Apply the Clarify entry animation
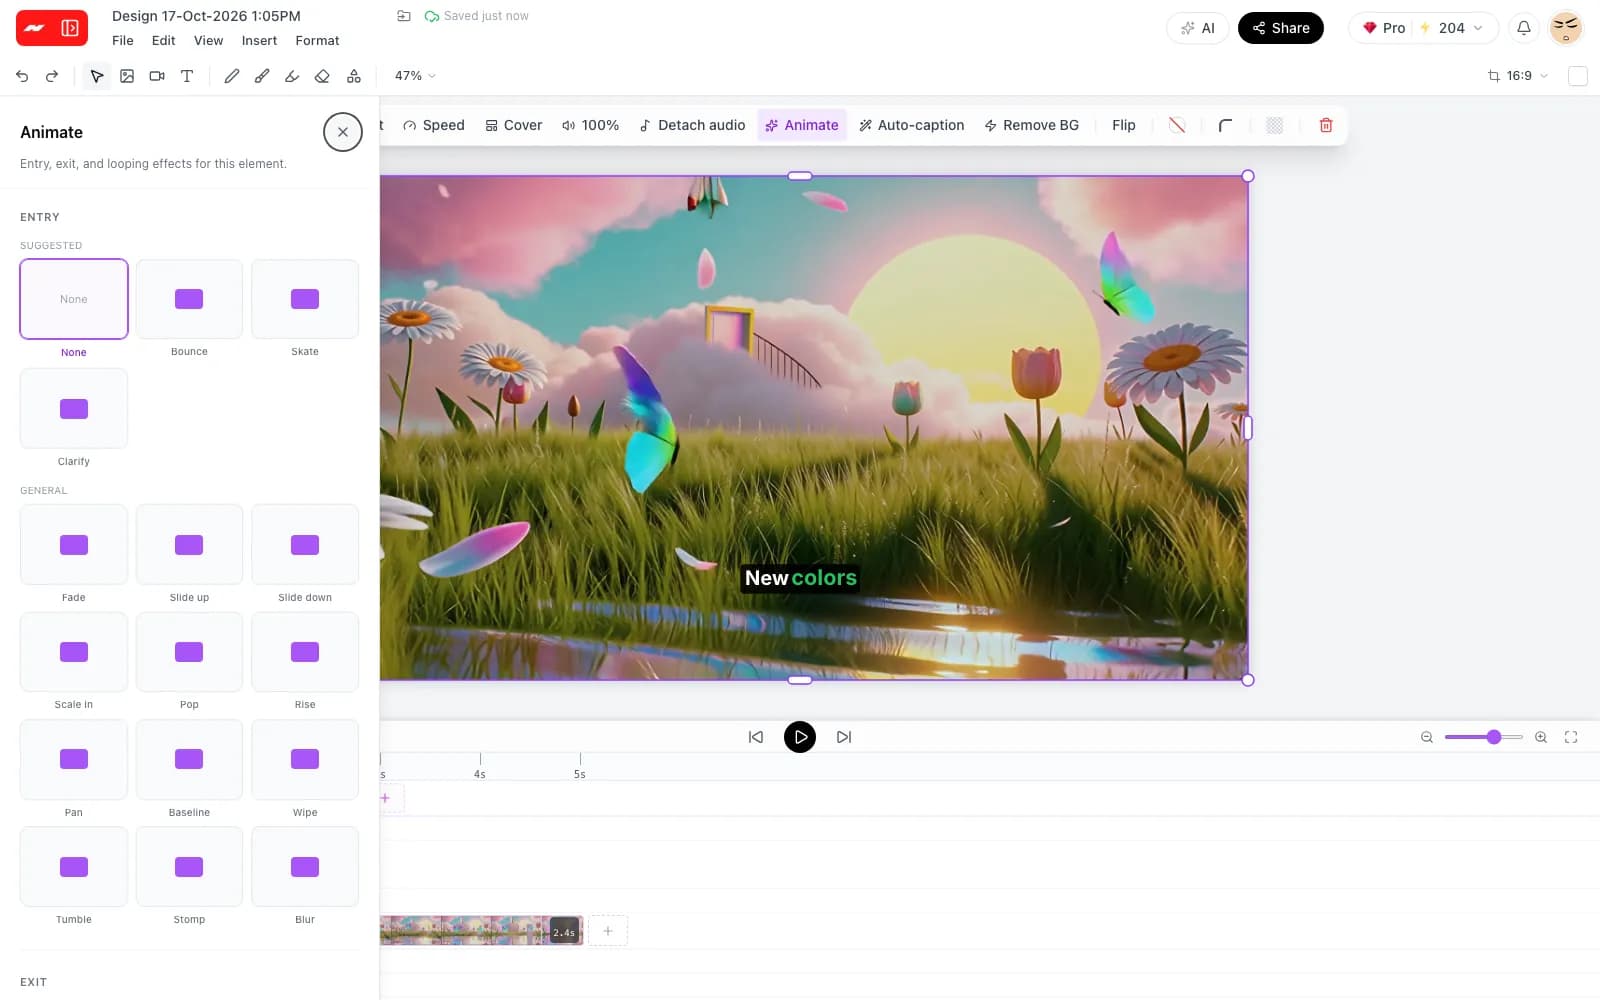1600x1000 pixels. pyautogui.click(x=74, y=408)
